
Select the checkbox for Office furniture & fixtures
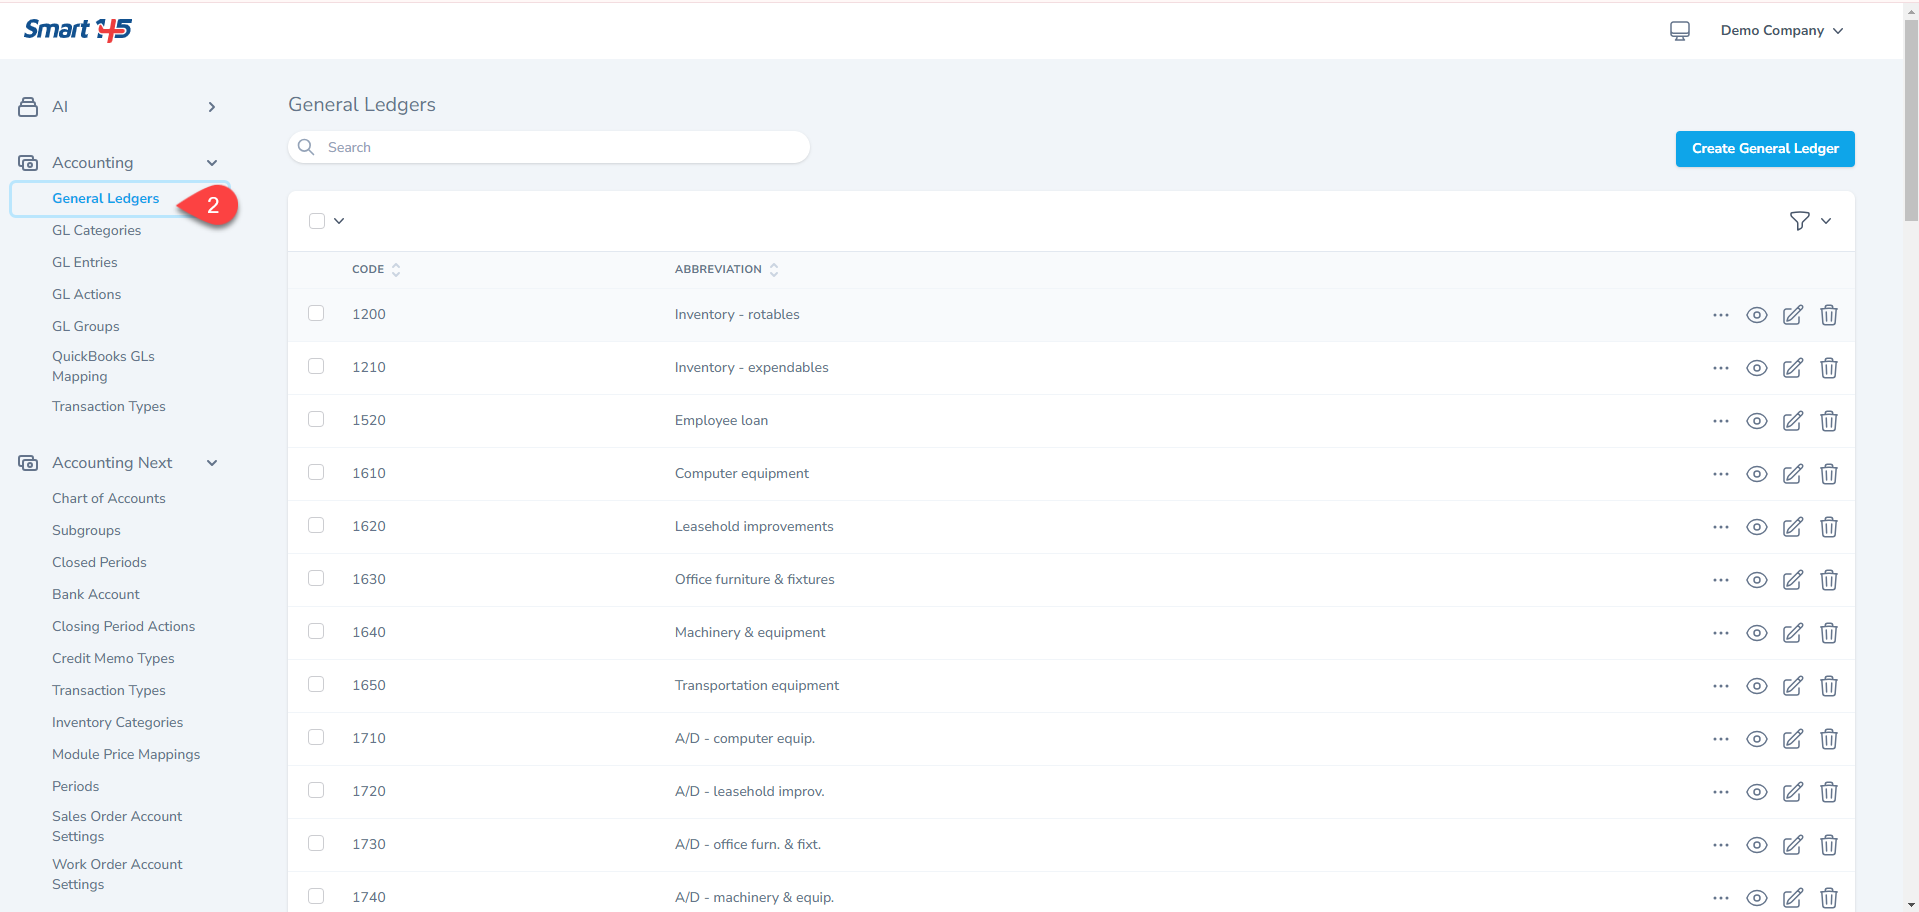316,579
